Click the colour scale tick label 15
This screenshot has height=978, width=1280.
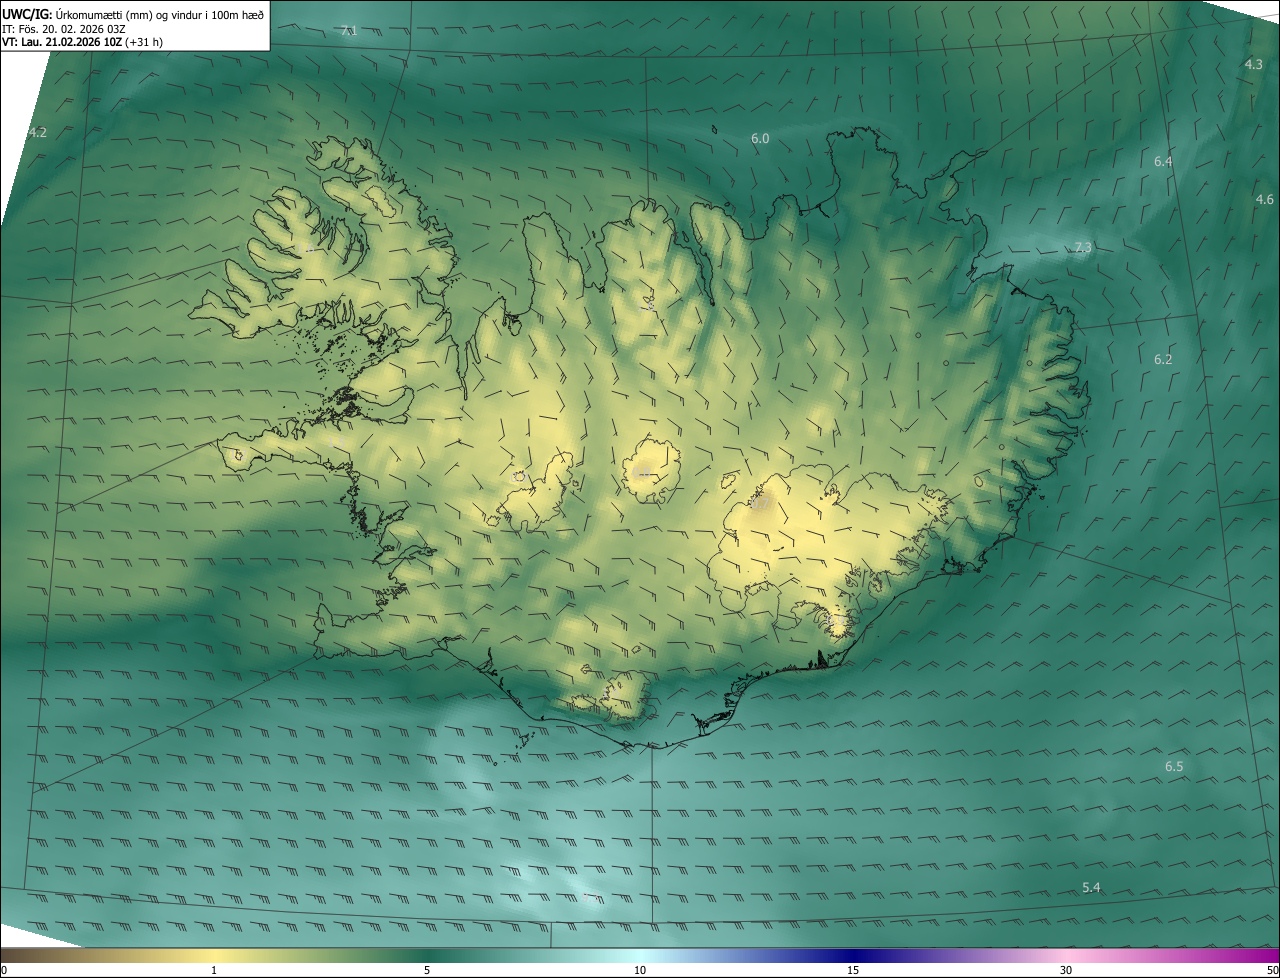pos(853,970)
